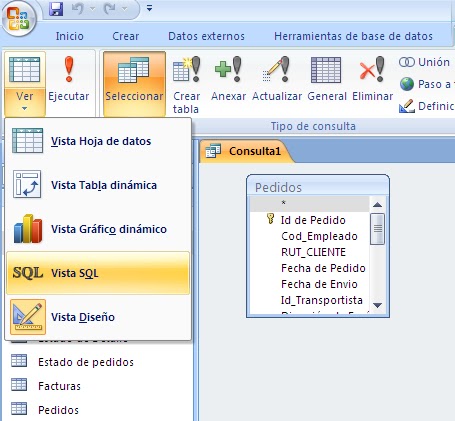Select the Crear tabla query type
455x421 pixels.
[x=186, y=85]
